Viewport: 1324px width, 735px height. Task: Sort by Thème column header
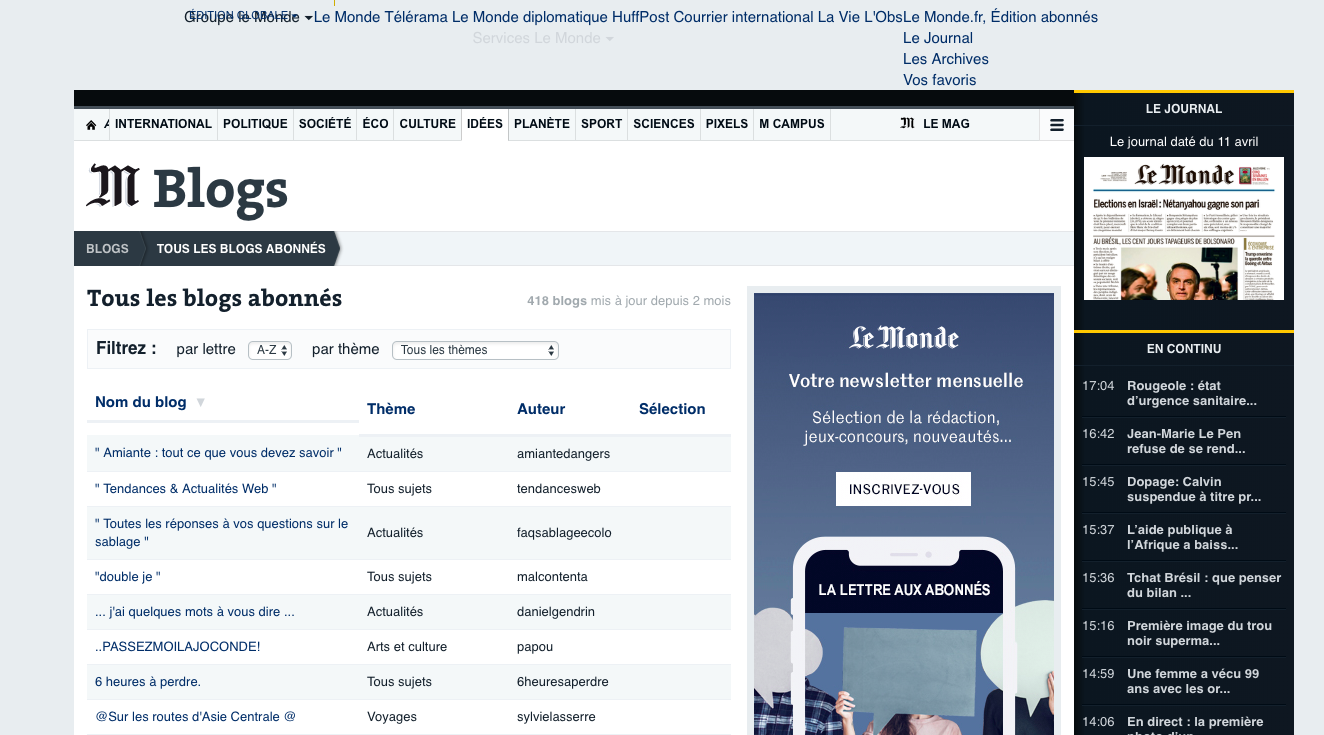click(x=391, y=409)
